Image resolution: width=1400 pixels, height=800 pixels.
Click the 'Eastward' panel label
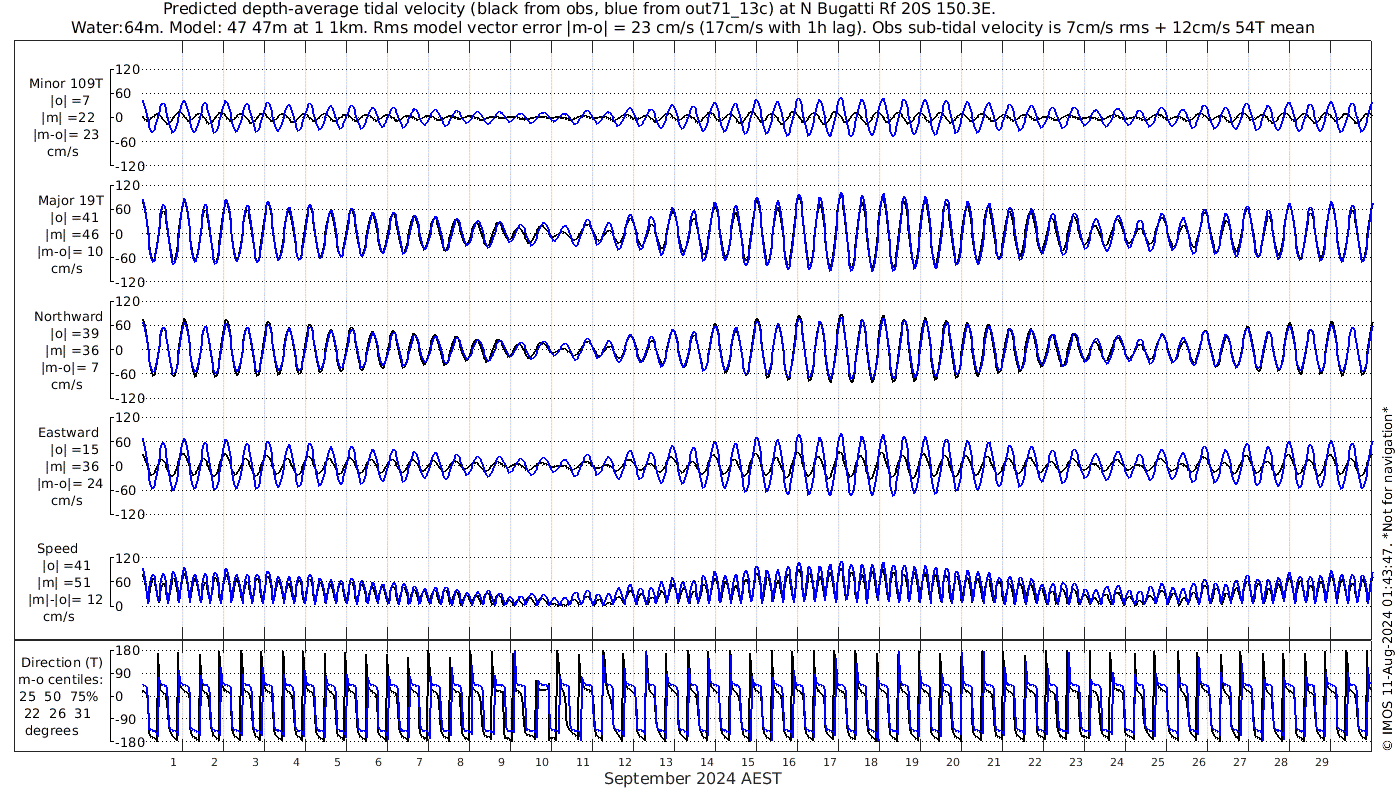coord(69,433)
